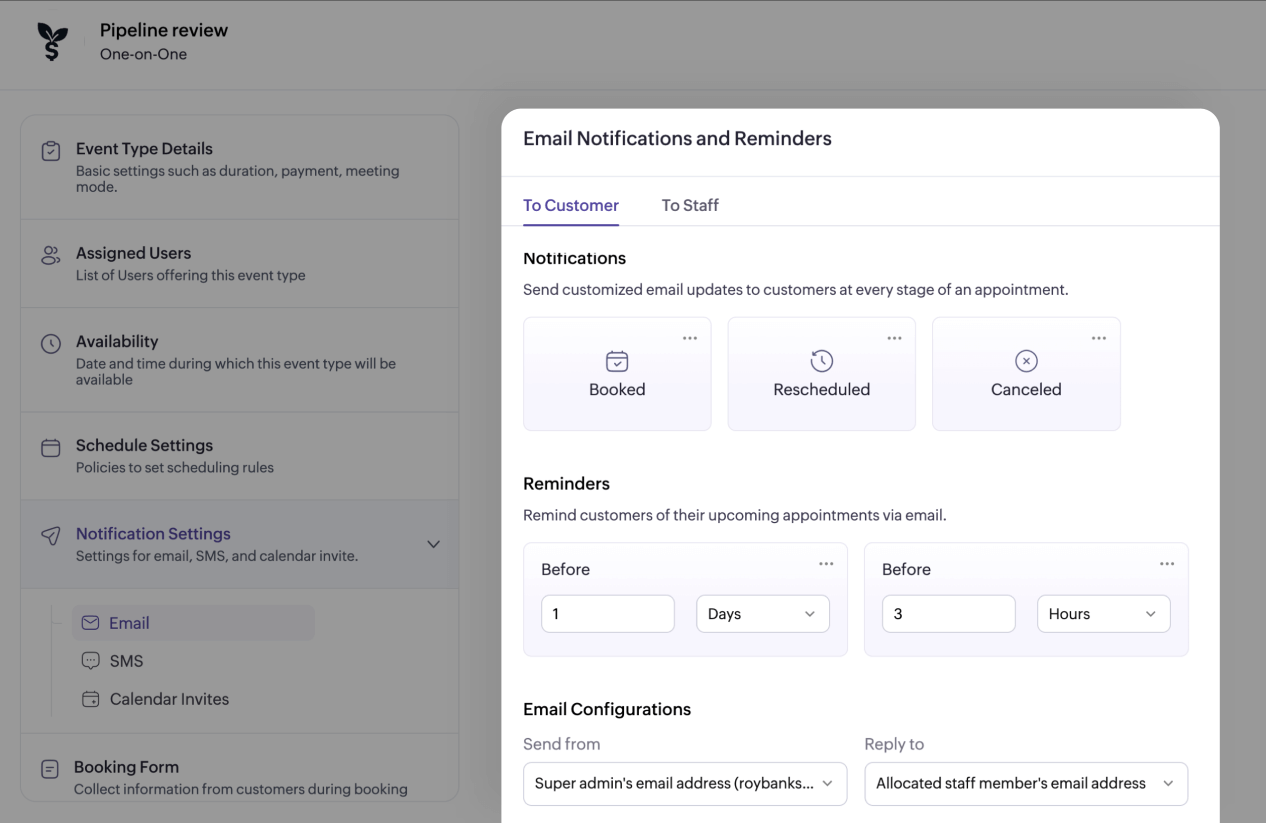Screen dimensions: 1266x823
Task: Collapse the Notification Settings section chevron
Action: pos(433,543)
